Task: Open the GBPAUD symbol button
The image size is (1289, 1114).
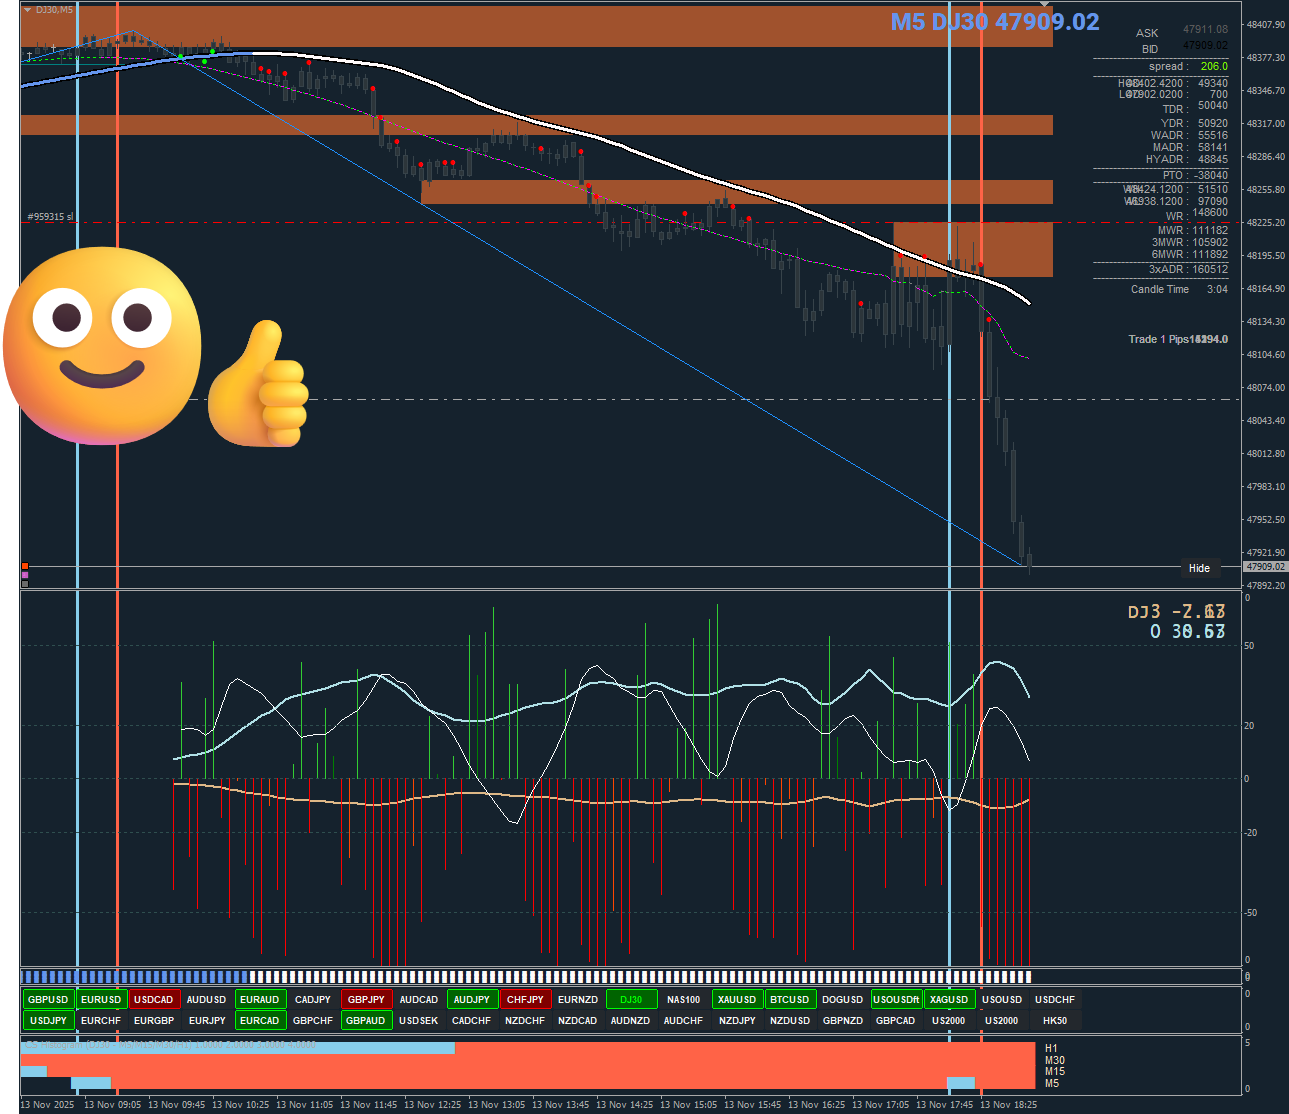Action: pos(366,1021)
